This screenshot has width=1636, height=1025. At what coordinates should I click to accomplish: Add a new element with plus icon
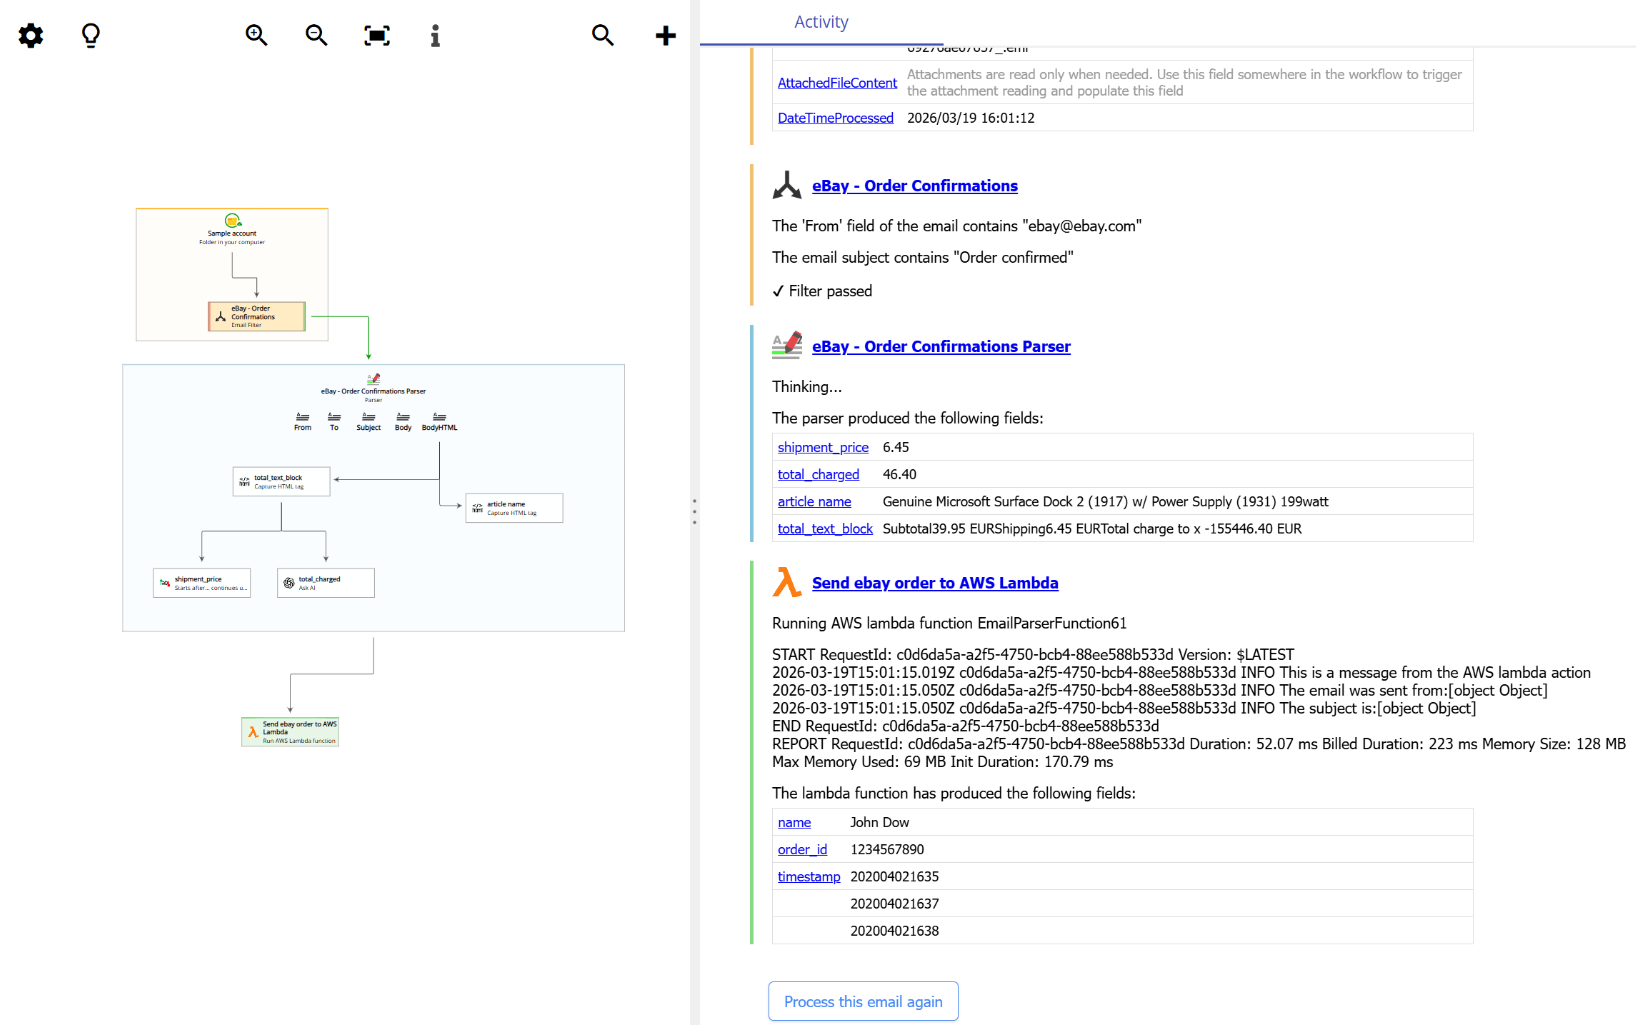pyautogui.click(x=665, y=35)
